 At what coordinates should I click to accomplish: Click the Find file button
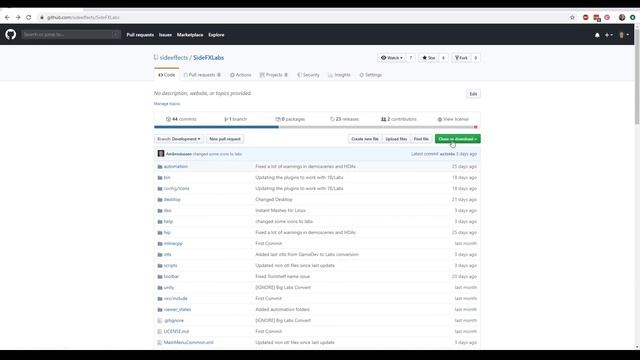click(421, 139)
